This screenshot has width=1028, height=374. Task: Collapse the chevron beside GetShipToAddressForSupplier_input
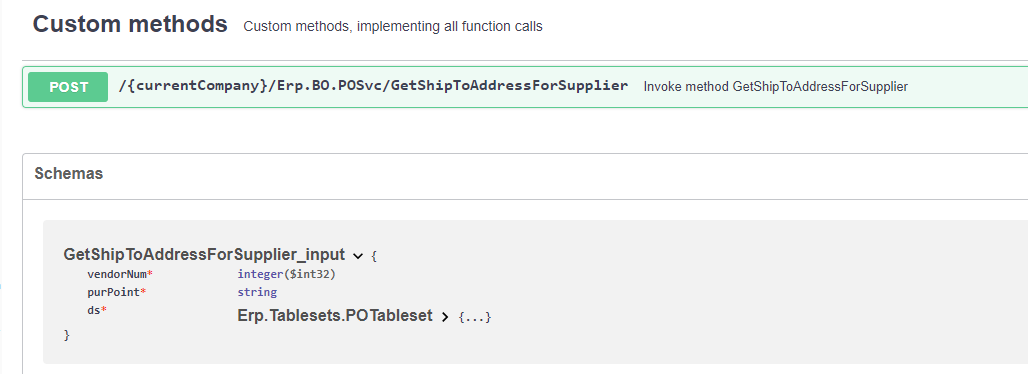coord(358,255)
